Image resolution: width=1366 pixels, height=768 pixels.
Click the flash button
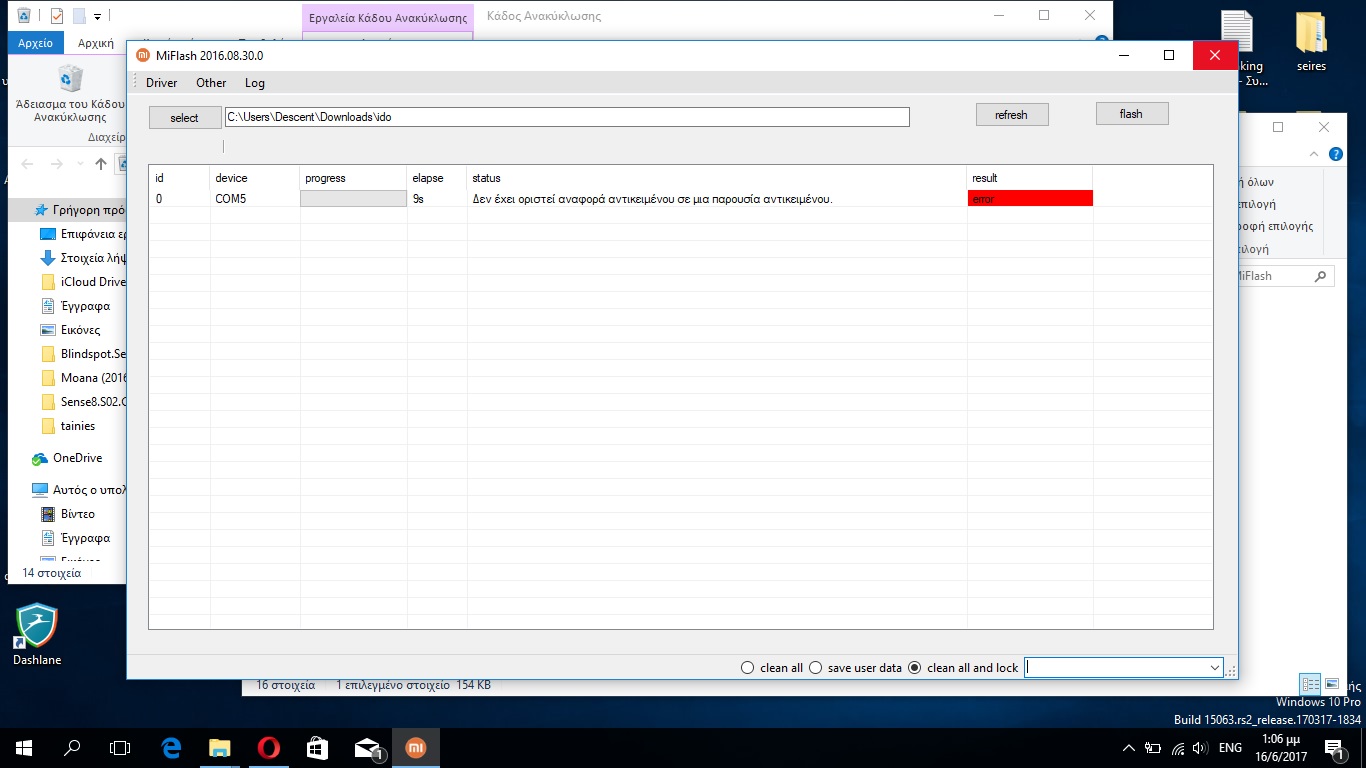tap(1131, 114)
